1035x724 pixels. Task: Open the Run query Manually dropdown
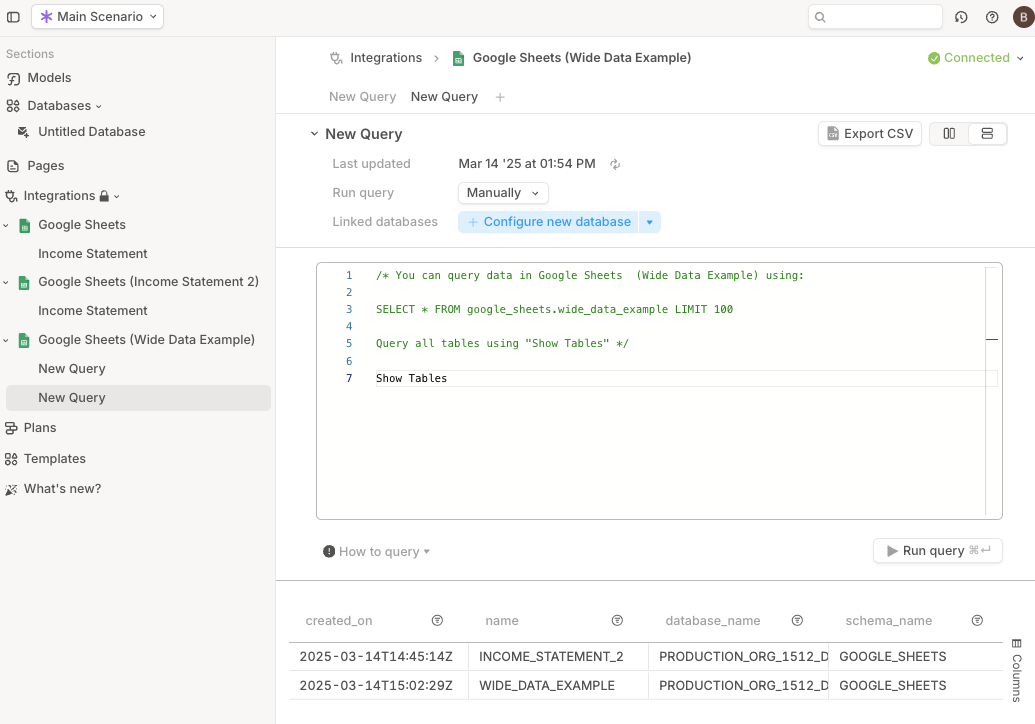pos(503,193)
